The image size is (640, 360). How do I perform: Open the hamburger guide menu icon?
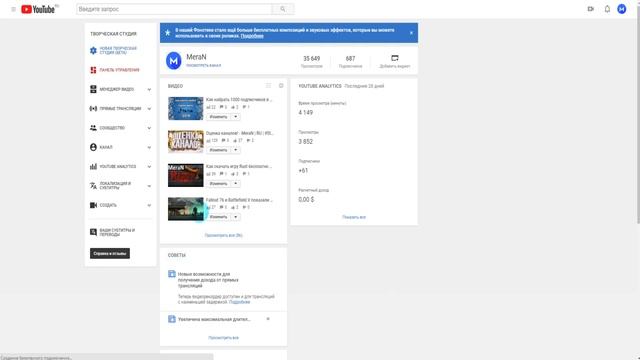(13, 9)
